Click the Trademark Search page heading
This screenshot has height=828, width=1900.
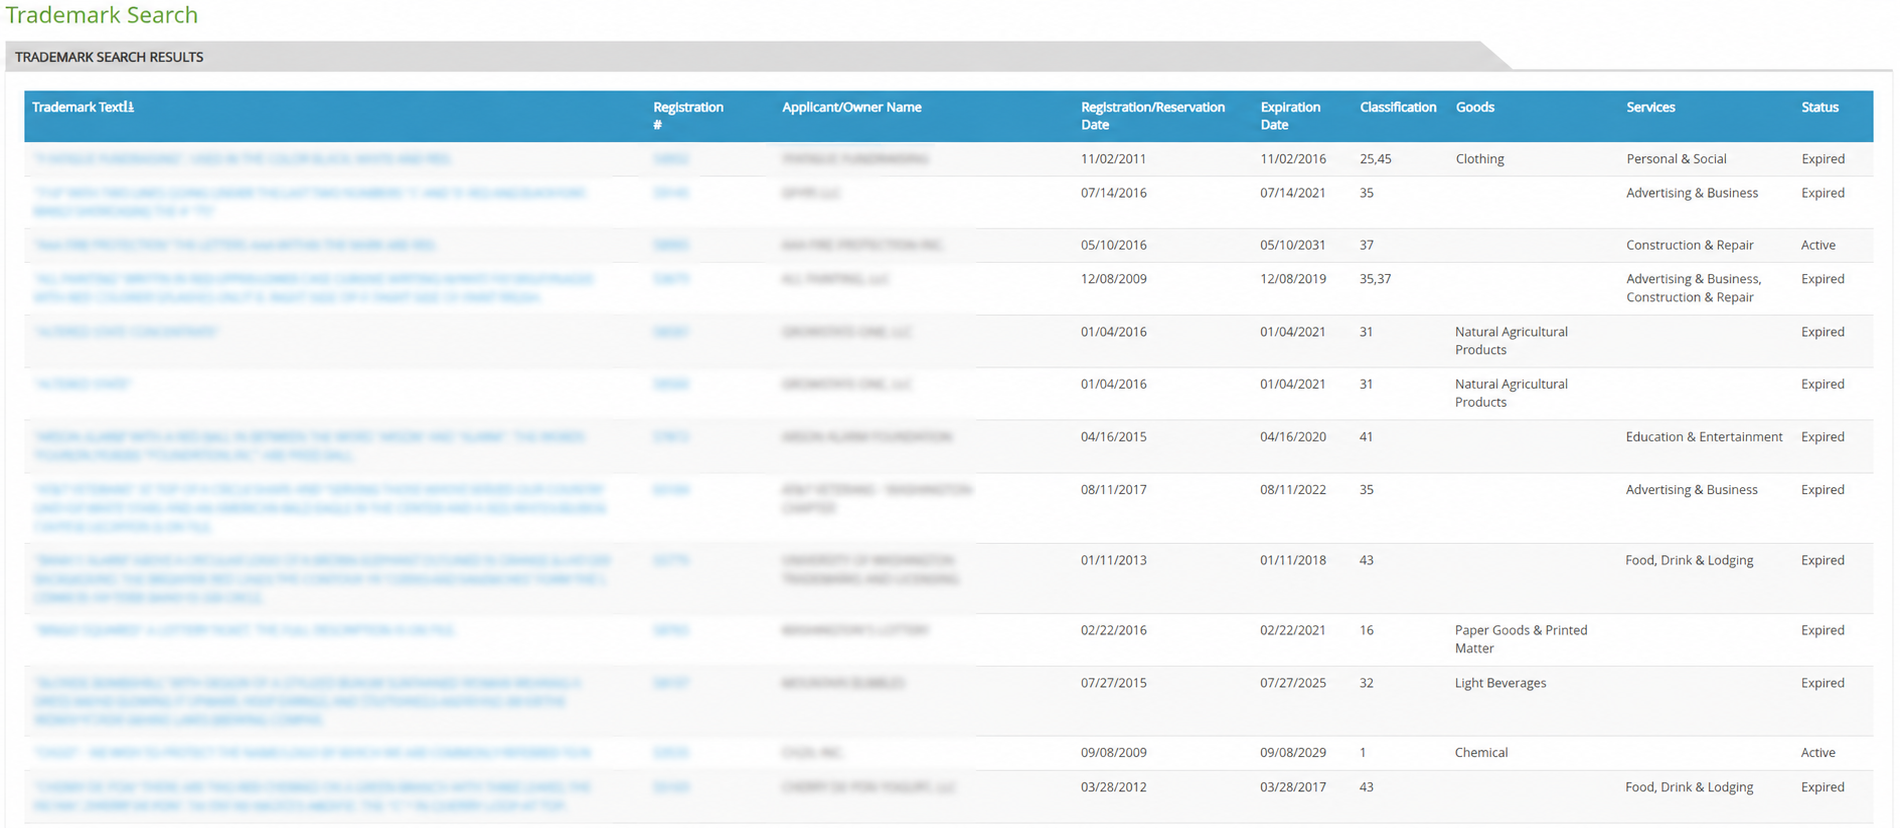pyautogui.click(x=102, y=15)
